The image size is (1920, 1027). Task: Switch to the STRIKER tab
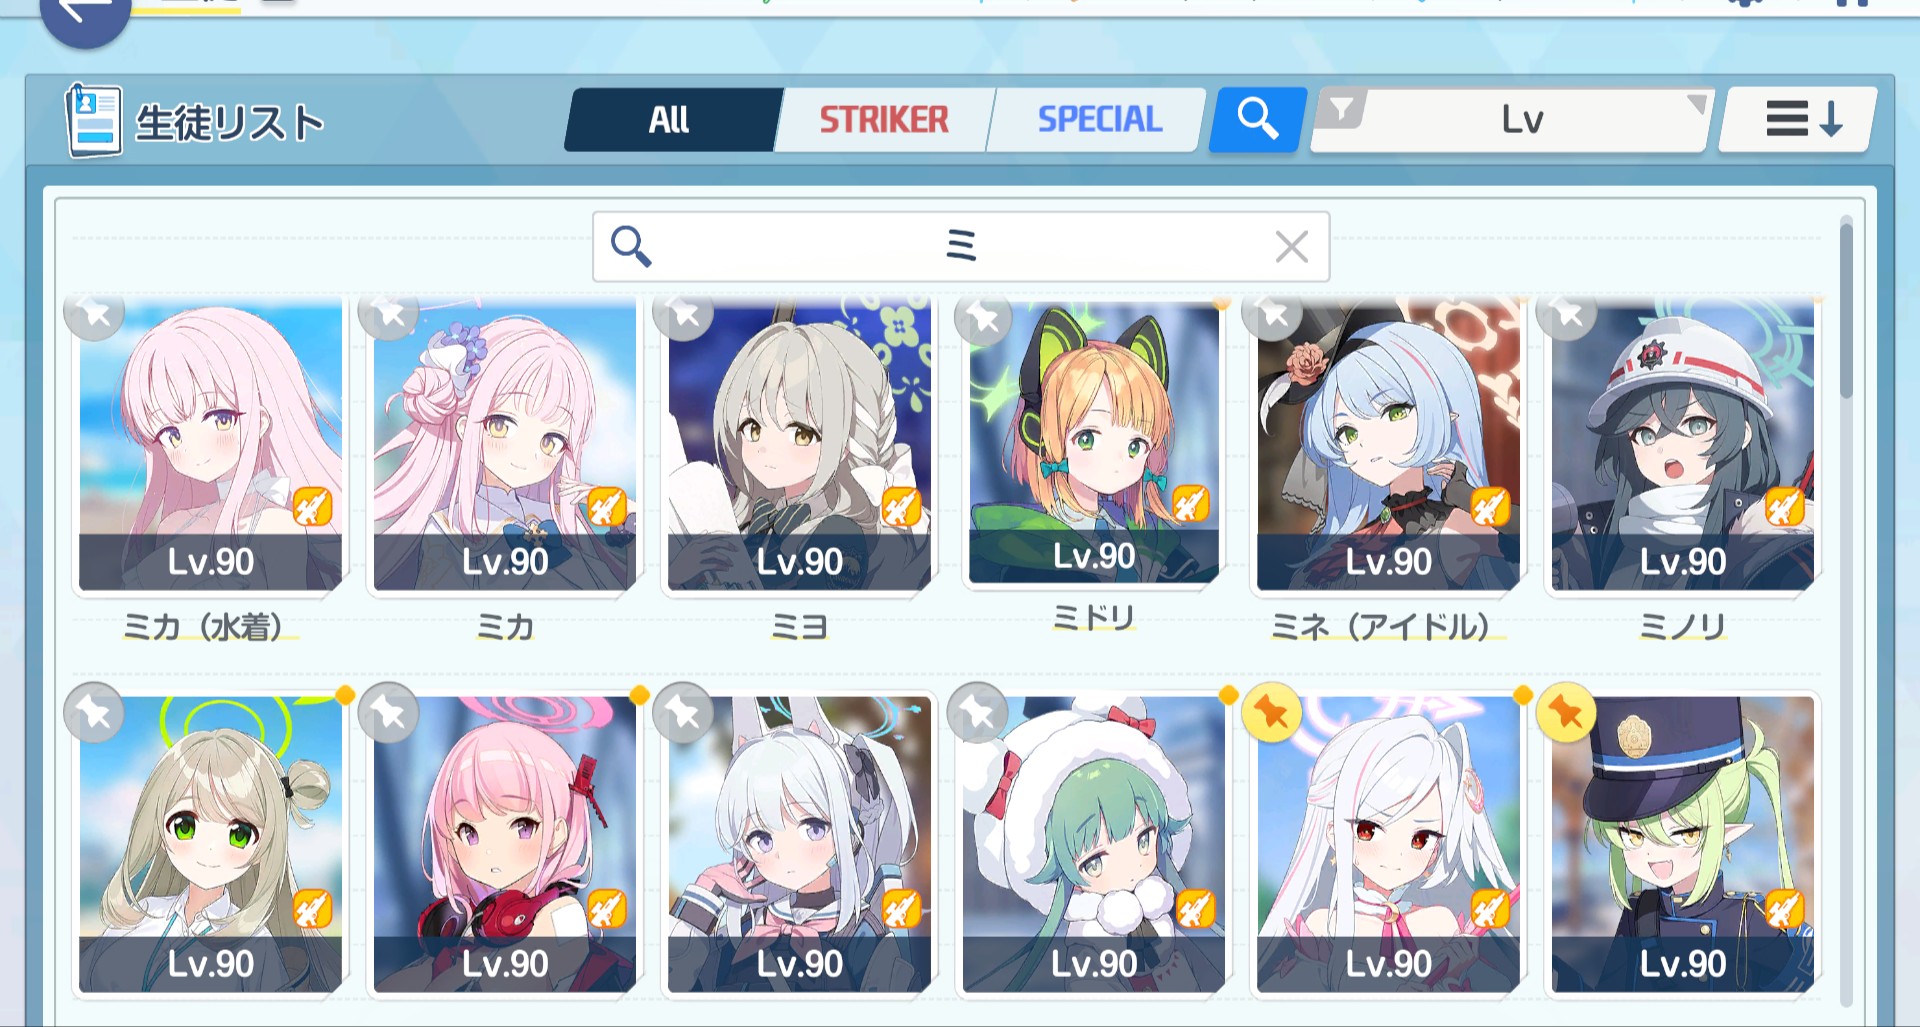884,120
